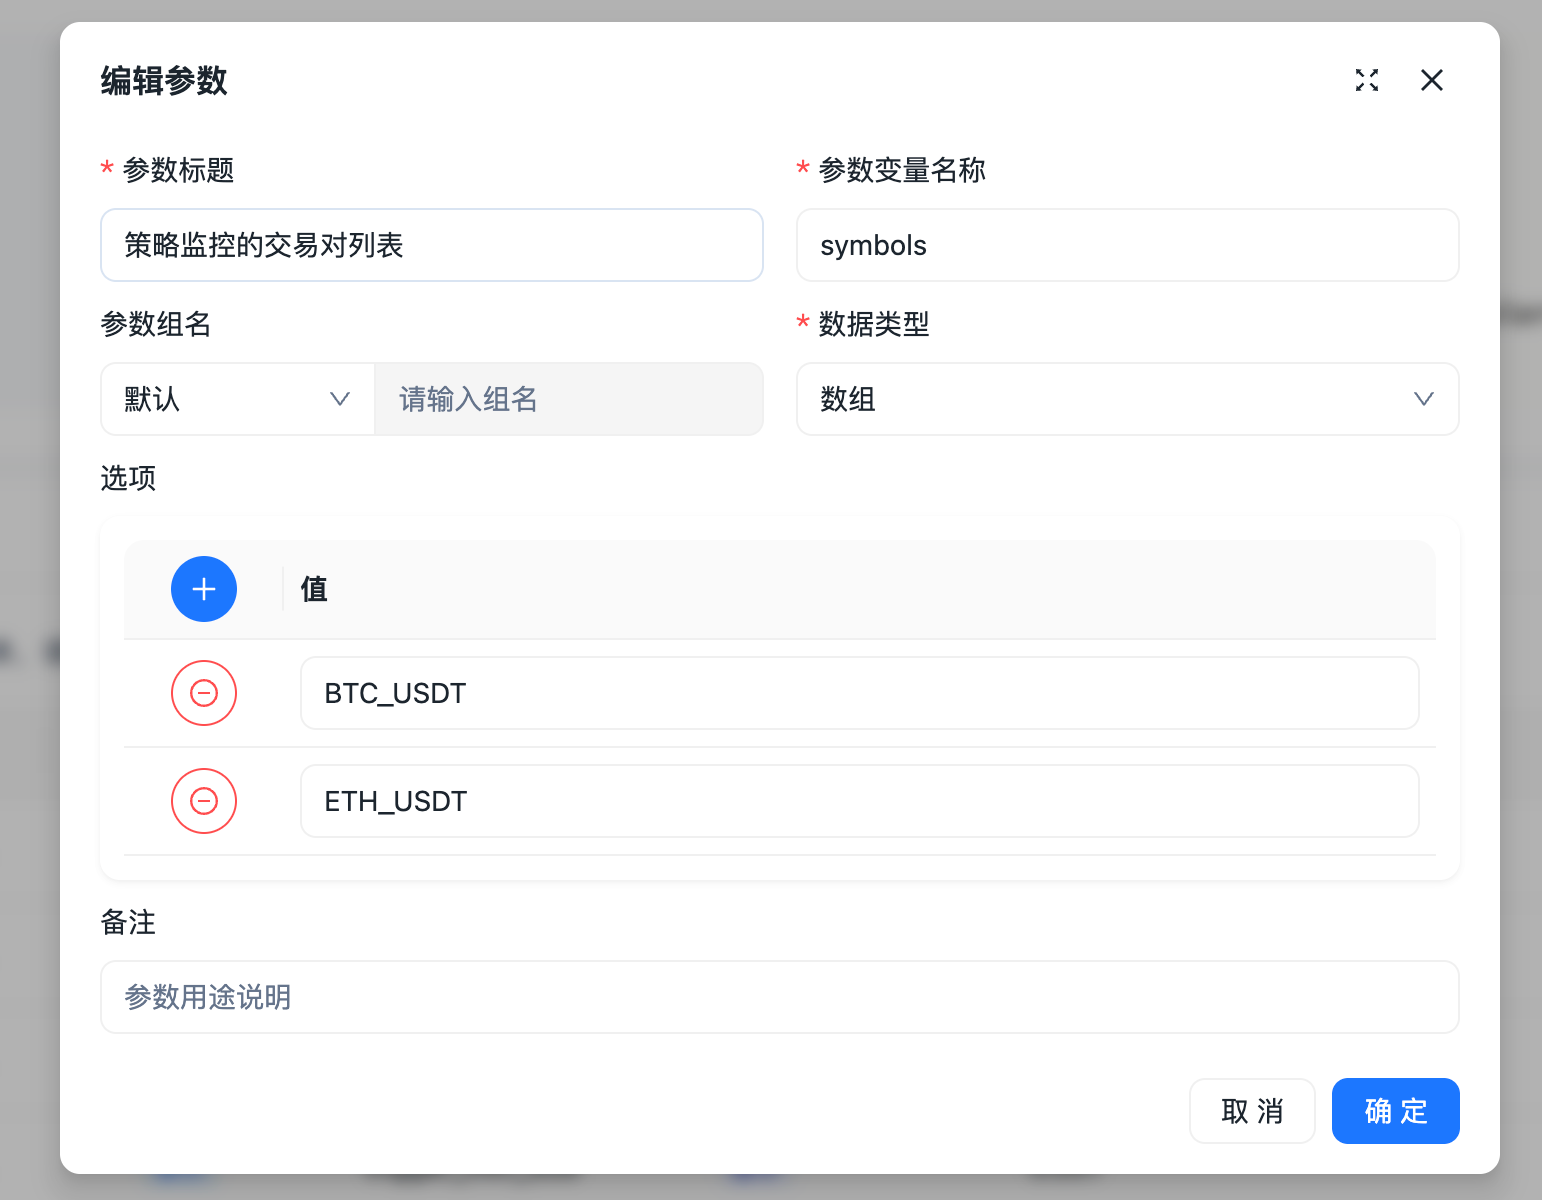The height and width of the screenshot is (1200, 1542).
Task: Remove the ETH_USDT option with its minus icon
Action: [x=204, y=801]
